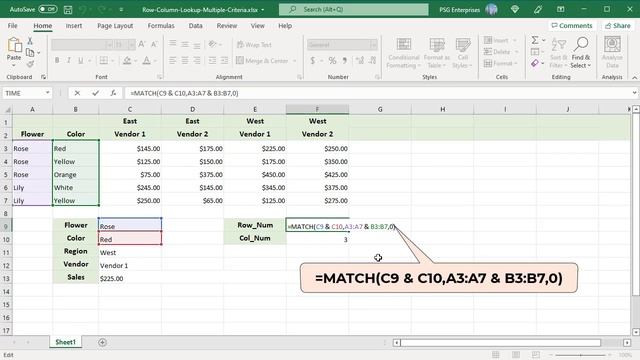Select the Sheet1 tab

pyautogui.click(x=66, y=342)
